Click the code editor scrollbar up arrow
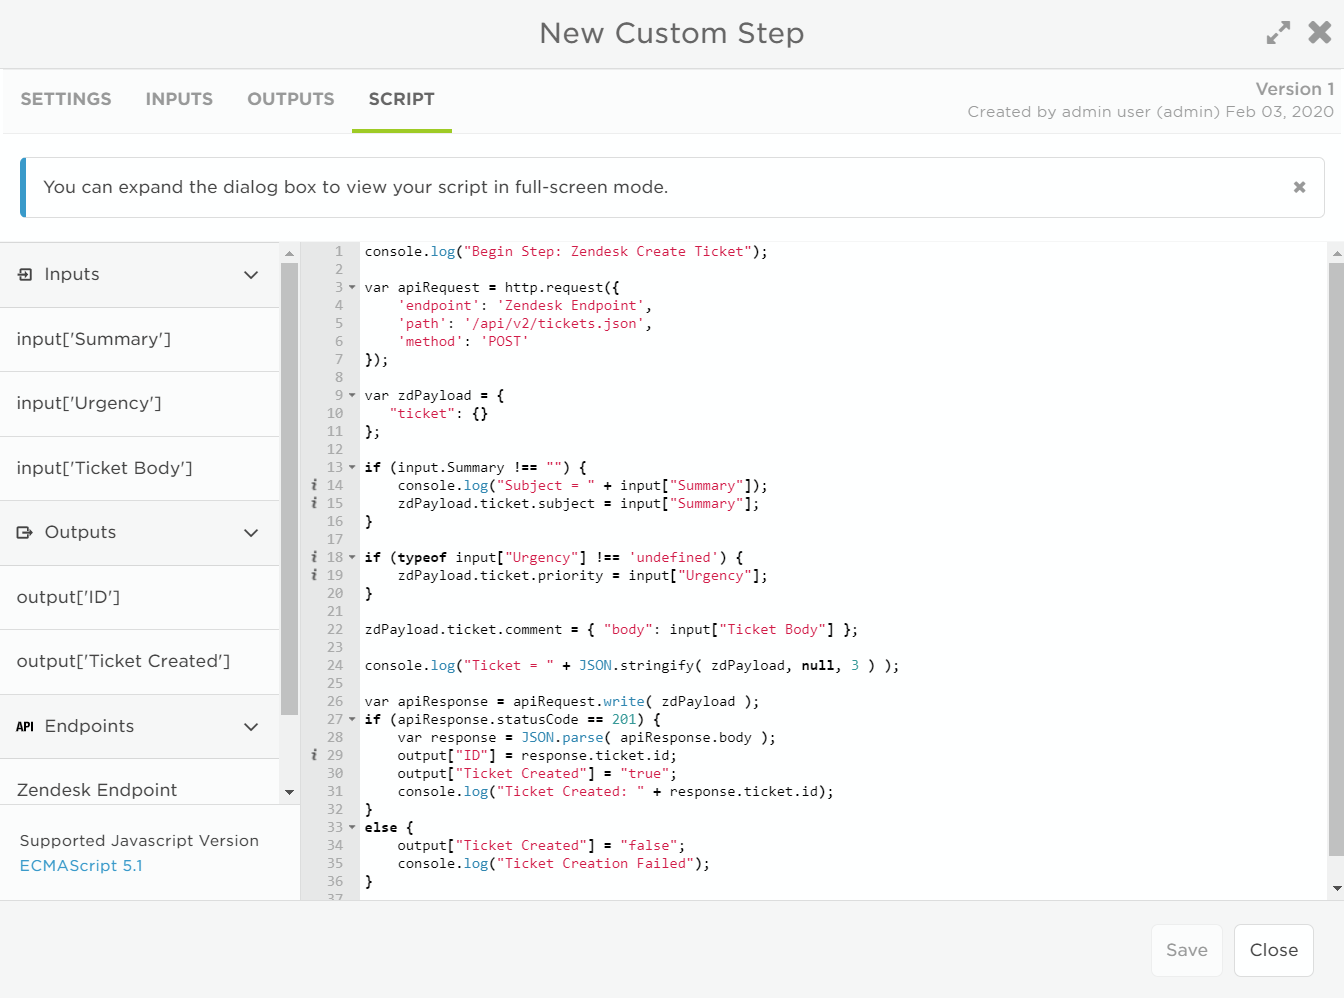The image size is (1344, 998). click(x=1336, y=255)
